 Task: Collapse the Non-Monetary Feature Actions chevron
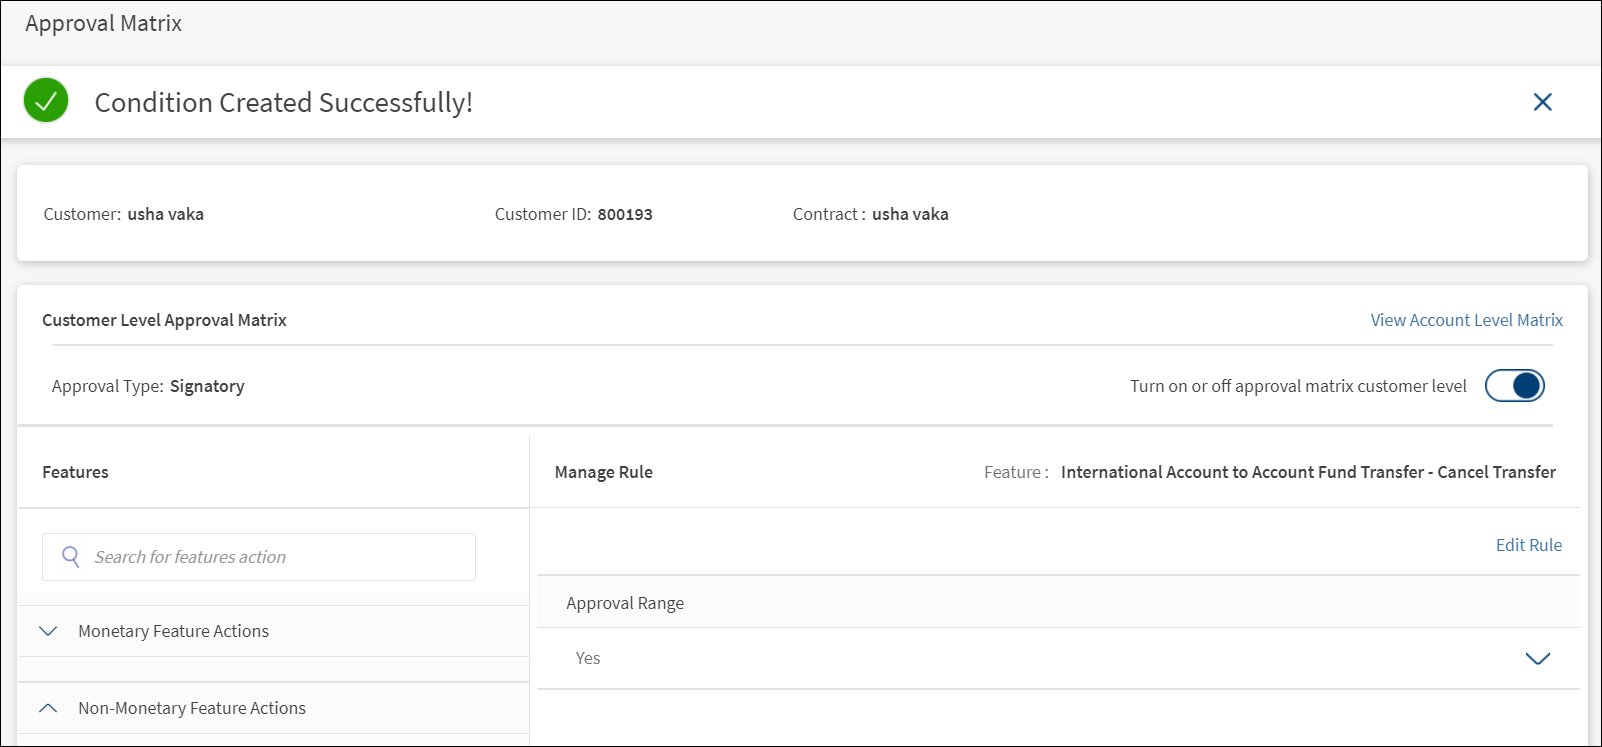coord(48,708)
